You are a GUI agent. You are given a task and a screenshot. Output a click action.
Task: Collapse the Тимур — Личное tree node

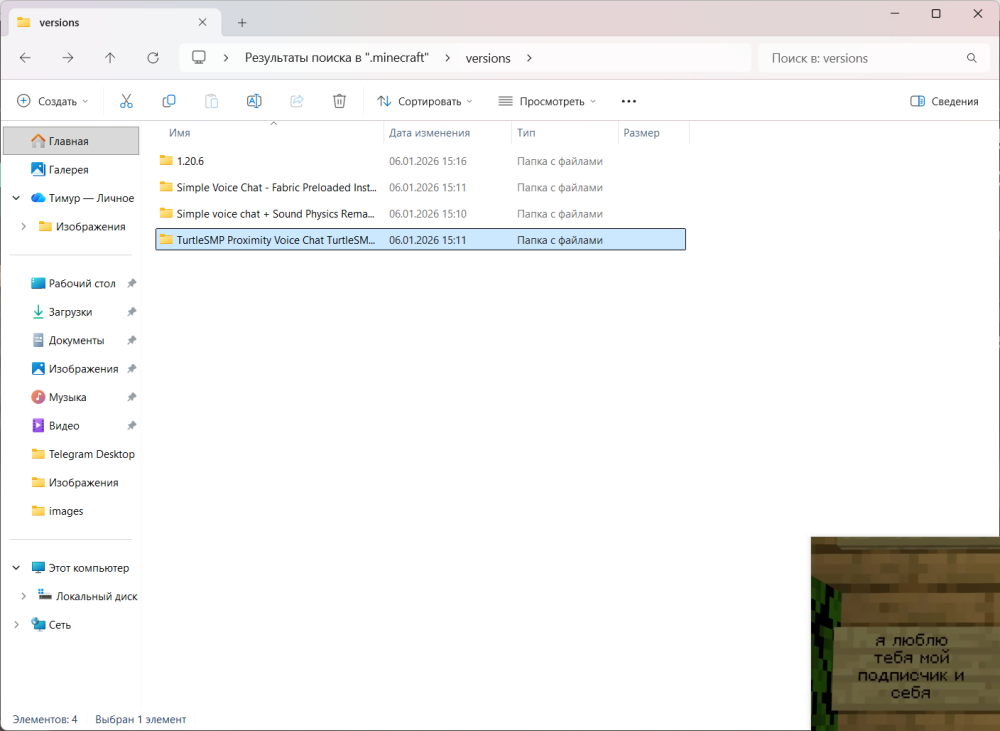pos(17,198)
